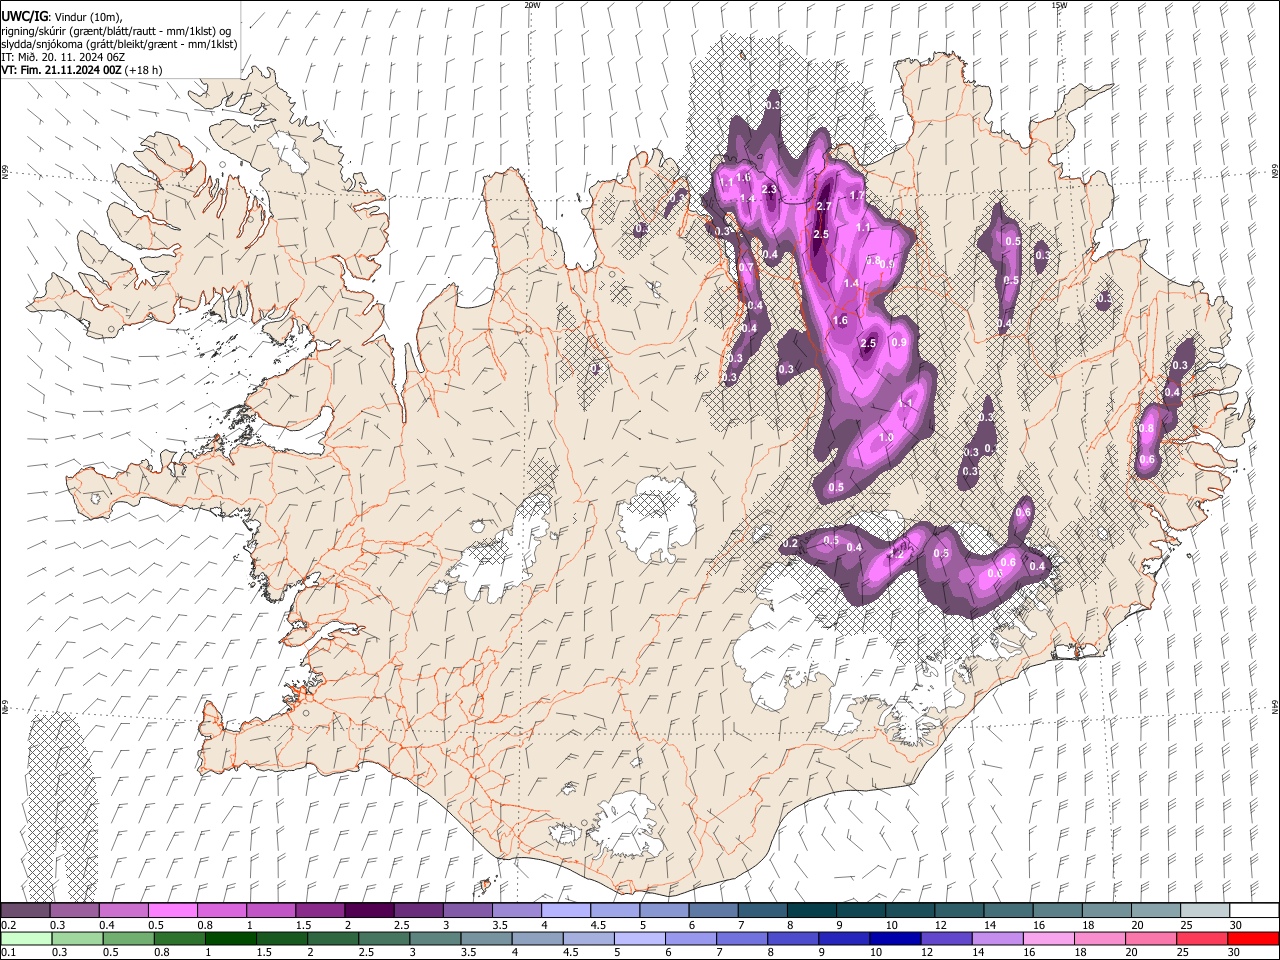
Task: Click the '0.1' label on lower scale
Action: click(8, 952)
